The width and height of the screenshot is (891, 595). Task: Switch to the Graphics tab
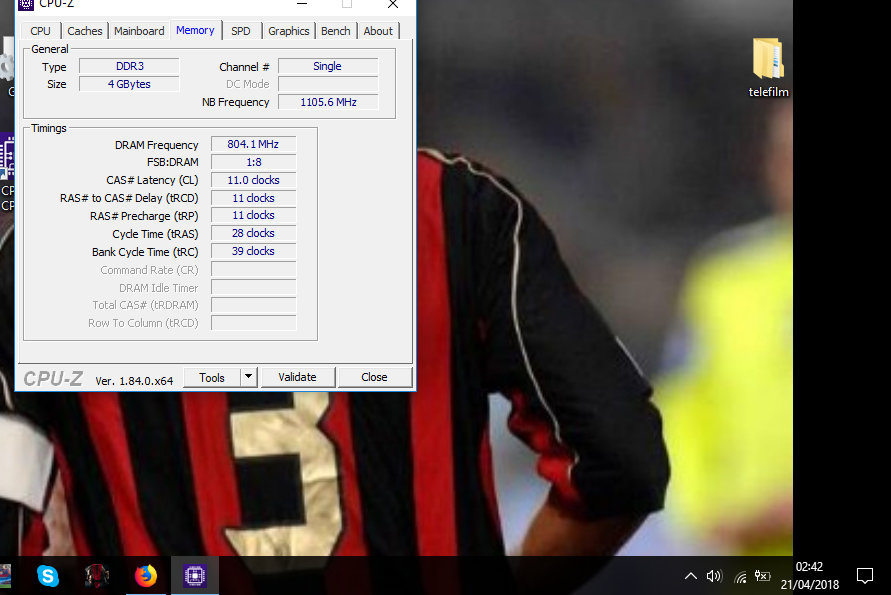[x=289, y=31]
